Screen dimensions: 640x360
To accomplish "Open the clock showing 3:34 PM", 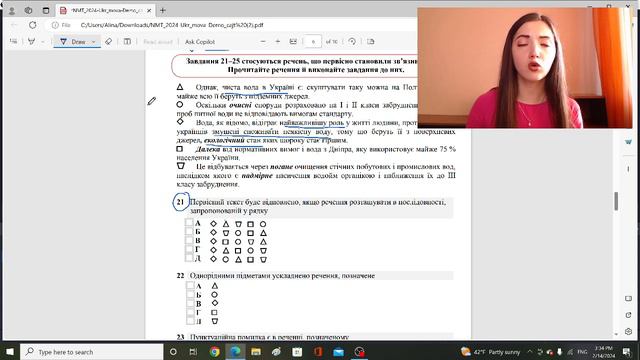I will 604,352.
